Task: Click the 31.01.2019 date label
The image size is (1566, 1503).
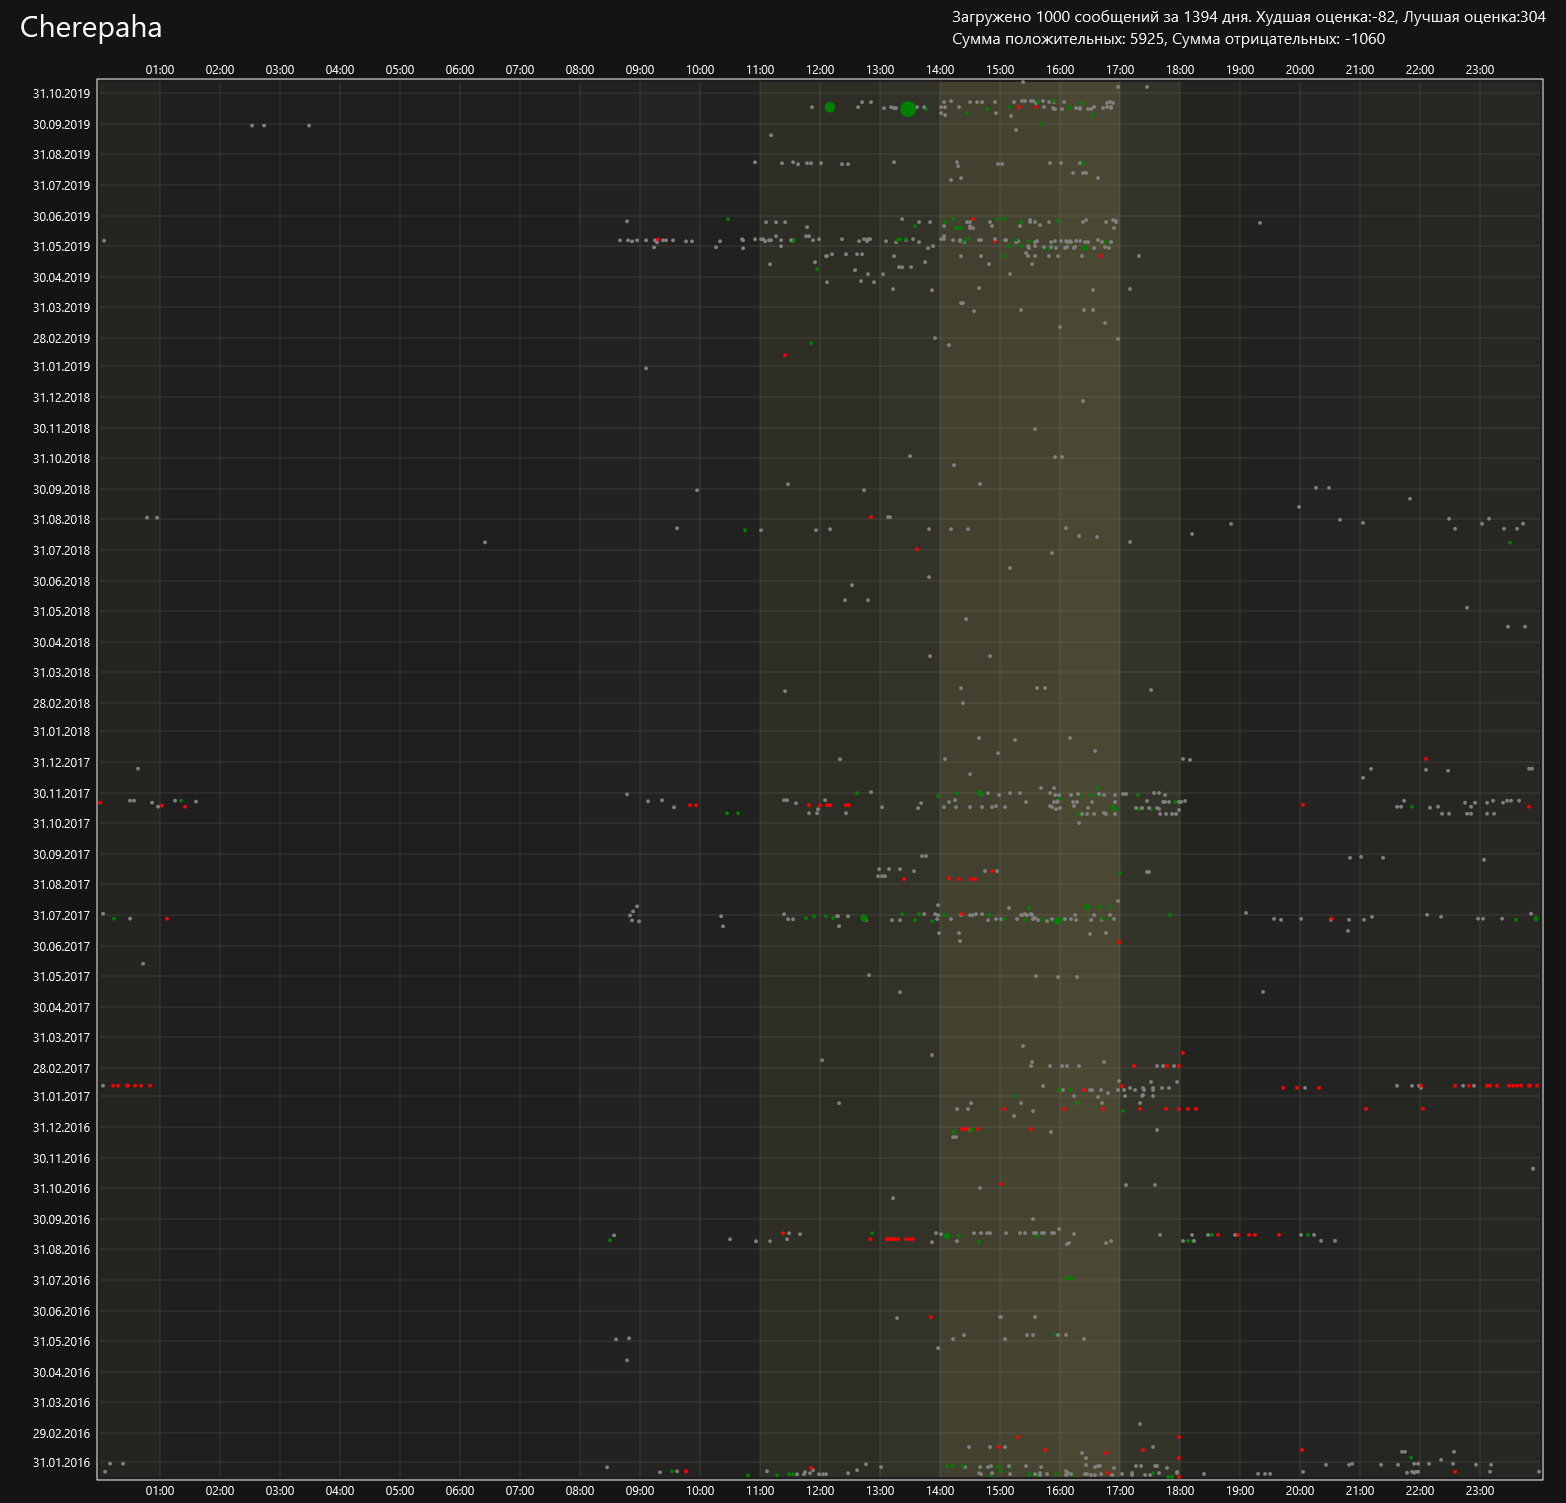Action: [x=61, y=367]
